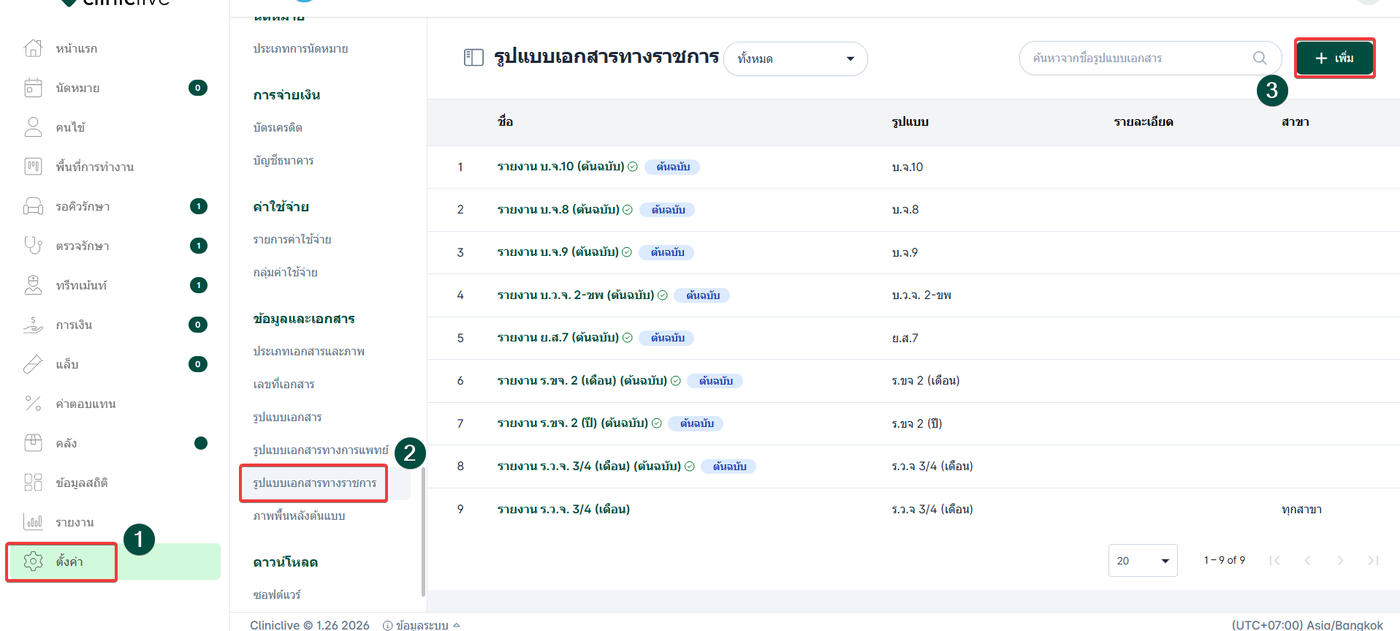The width and height of the screenshot is (1400, 631).
Task: Click the settings menu vertical scrollbar
Action: [423, 530]
